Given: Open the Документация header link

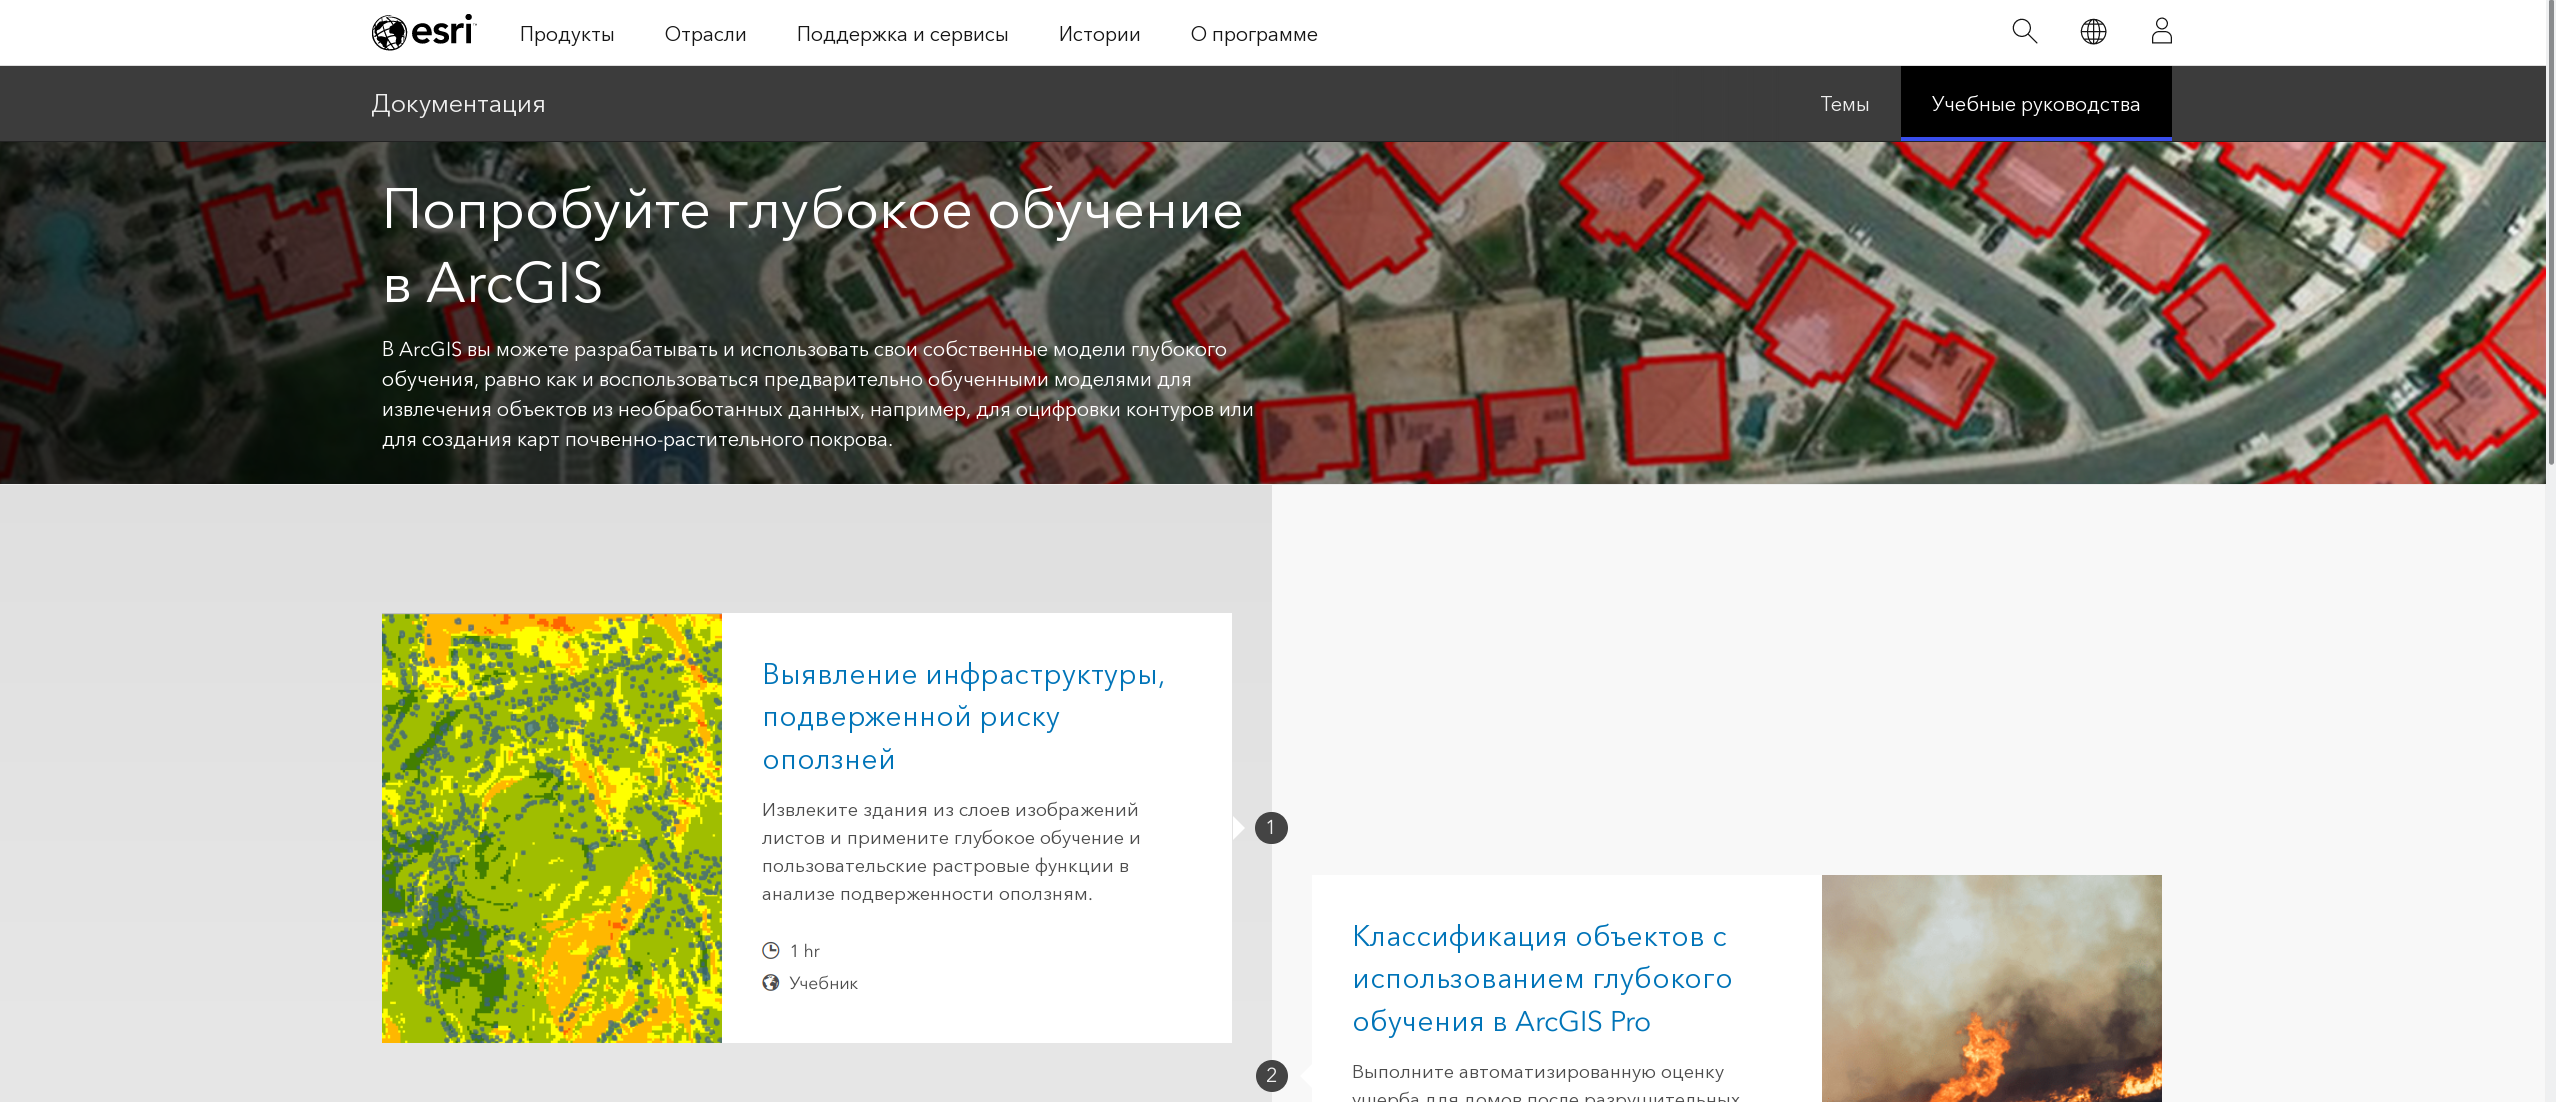Looking at the screenshot, I should tap(458, 104).
